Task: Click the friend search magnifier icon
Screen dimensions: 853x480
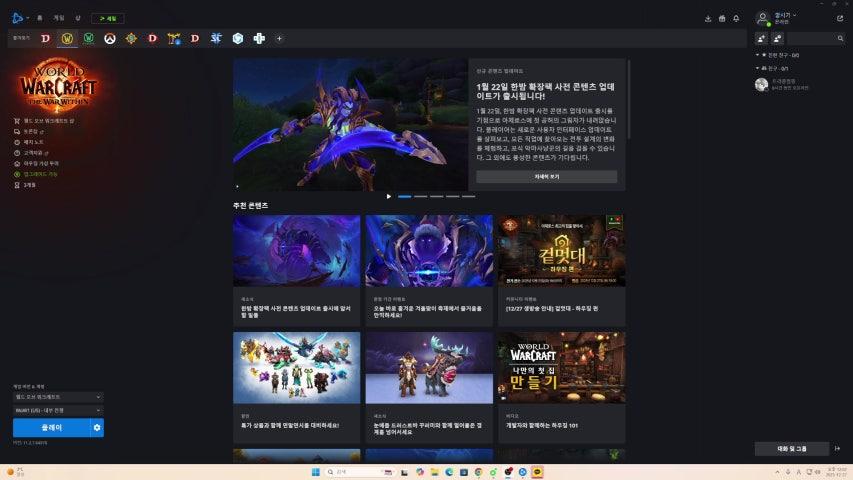Action: [840, 38]
